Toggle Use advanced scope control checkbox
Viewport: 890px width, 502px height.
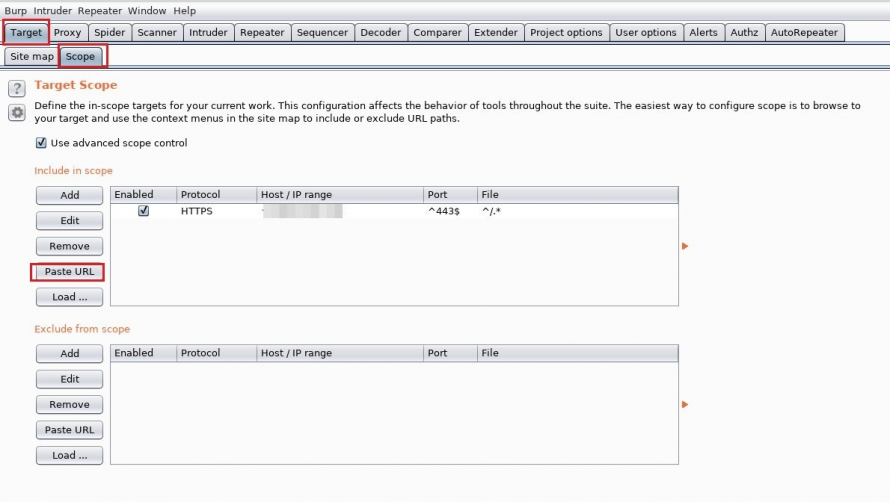click(x=41, y=143)
